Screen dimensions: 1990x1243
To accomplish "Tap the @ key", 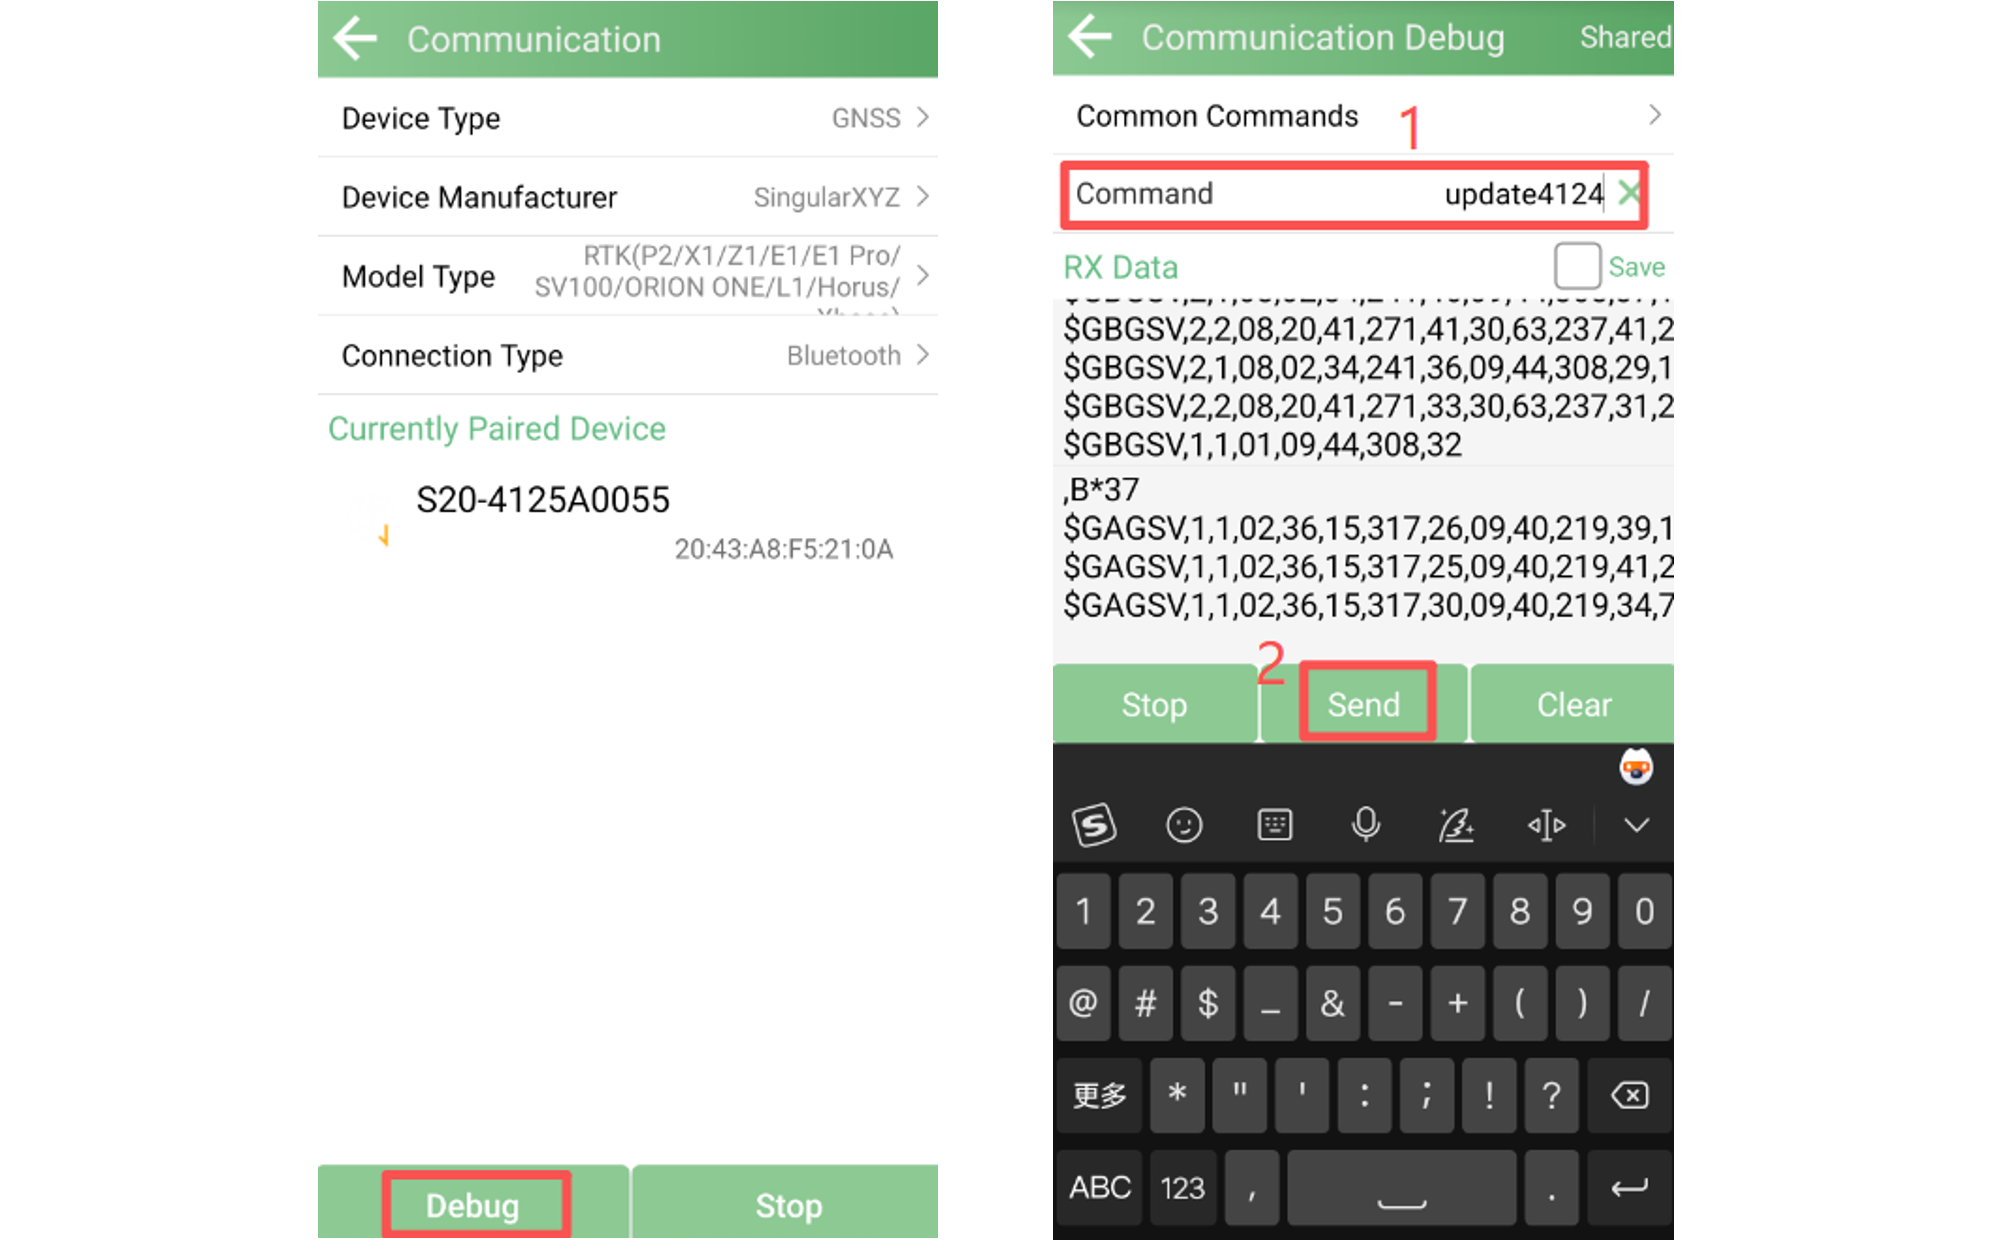I will point(1084,1003).
